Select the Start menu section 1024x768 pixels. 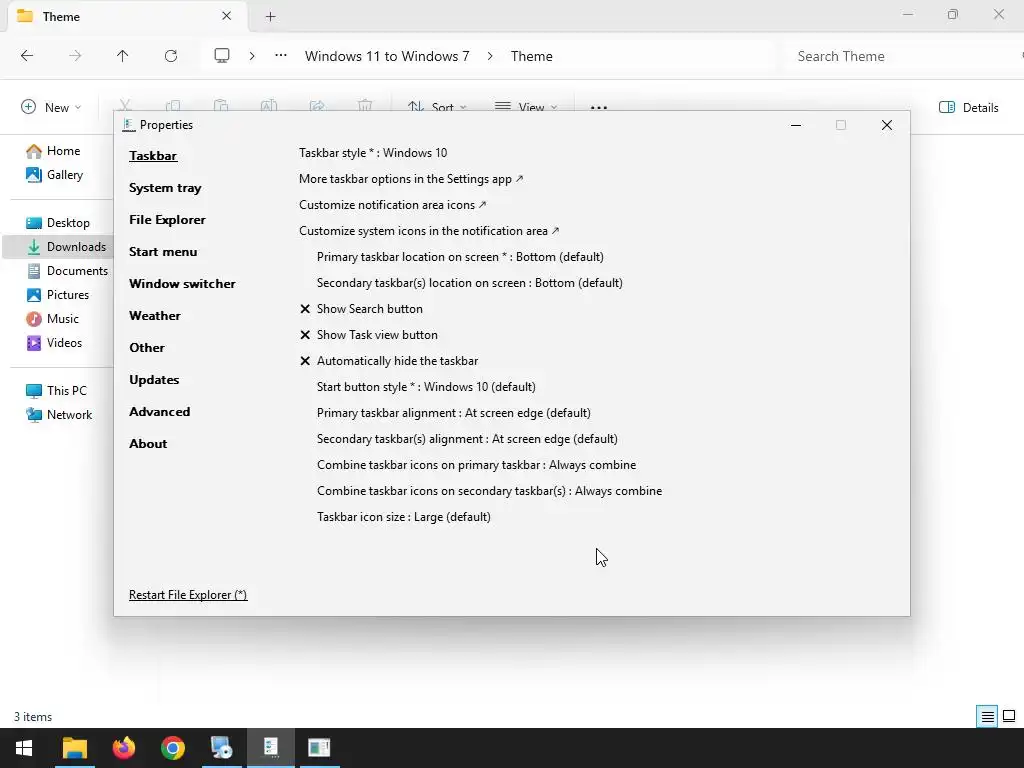tap(163, 251)
